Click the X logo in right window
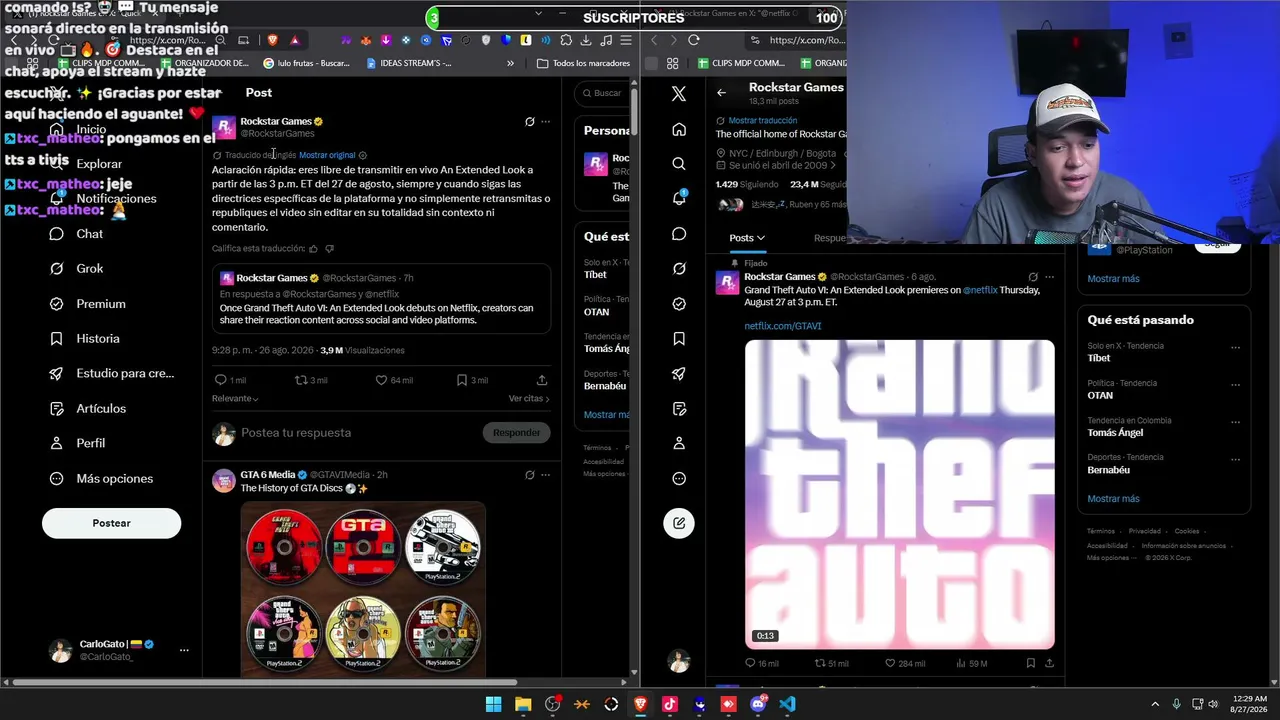The width and height of the screenshot is (1280, 720). [679, 94]
